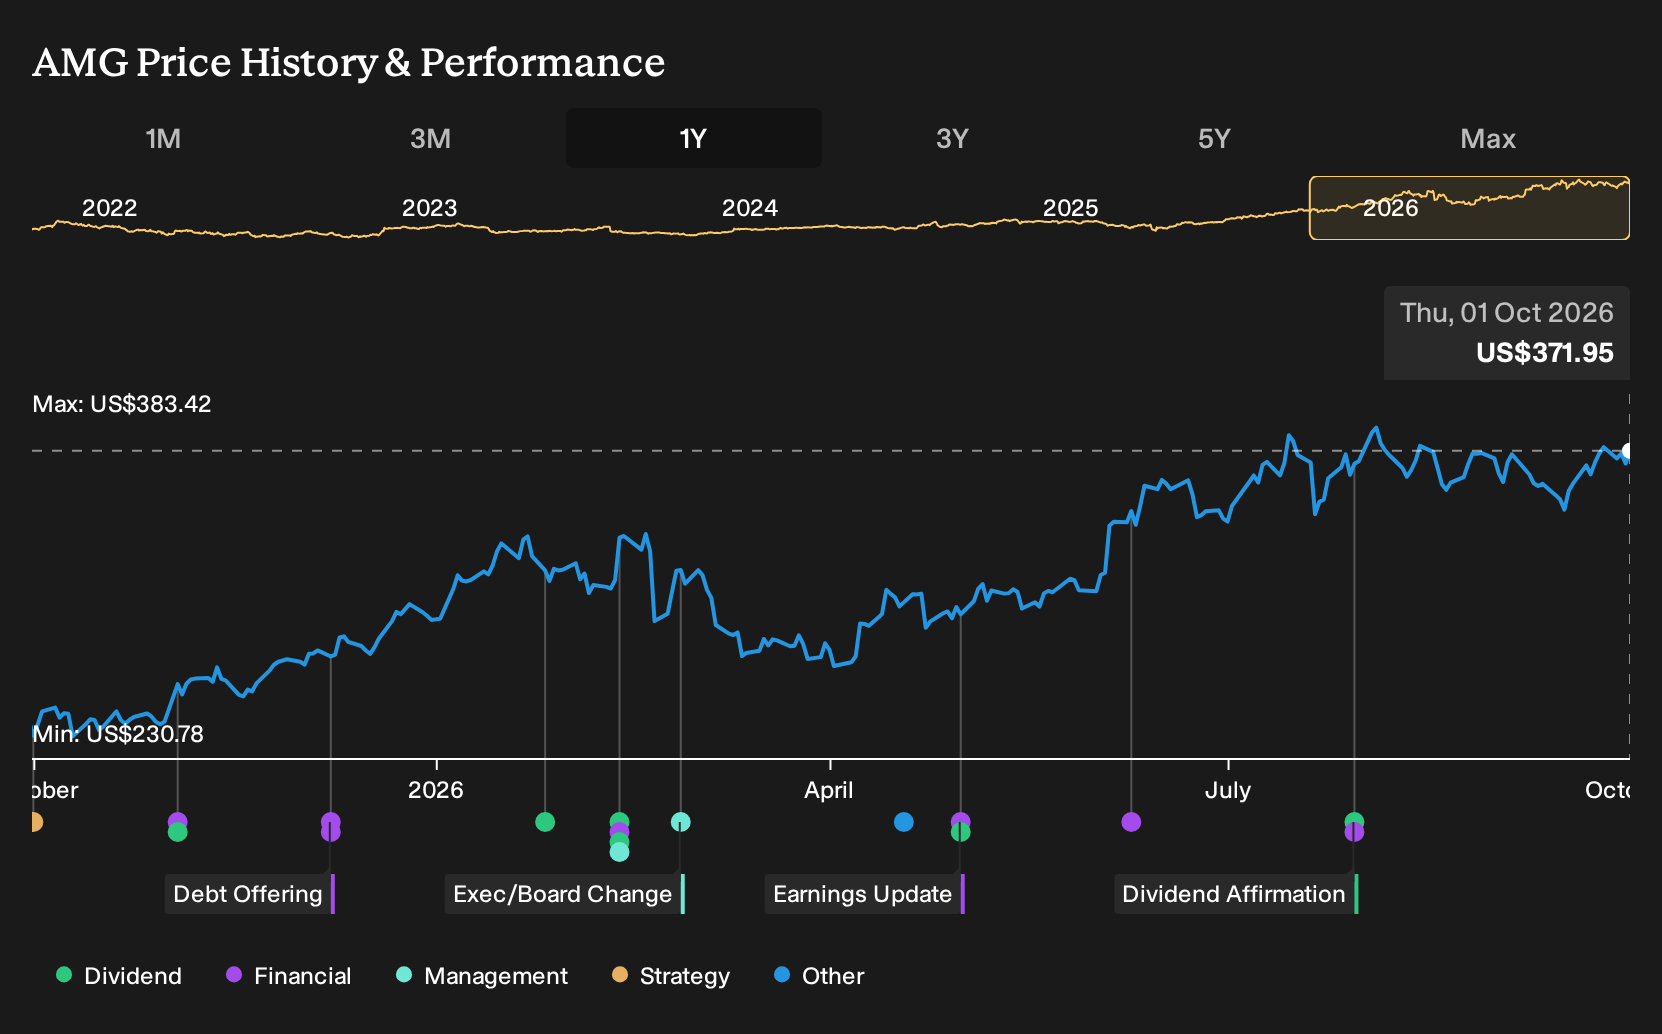1662x1034 pixels.
Task: Click the April label on the x-axis
Action: (x=829, y=790)
